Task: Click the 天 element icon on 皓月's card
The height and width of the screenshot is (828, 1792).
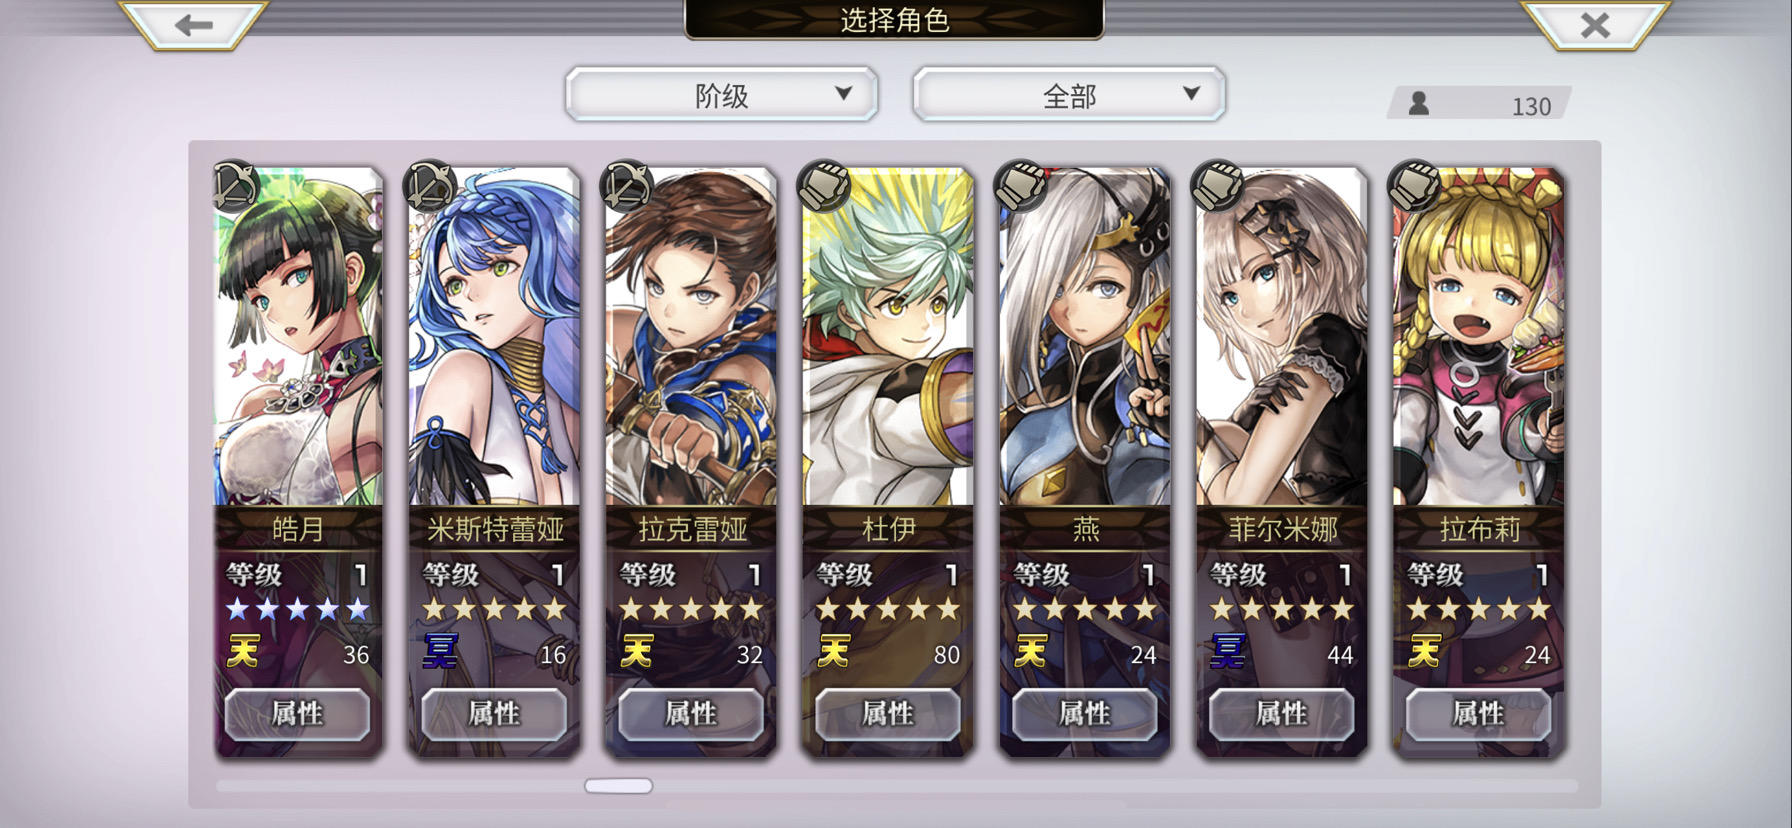Action: coord(243,652)
